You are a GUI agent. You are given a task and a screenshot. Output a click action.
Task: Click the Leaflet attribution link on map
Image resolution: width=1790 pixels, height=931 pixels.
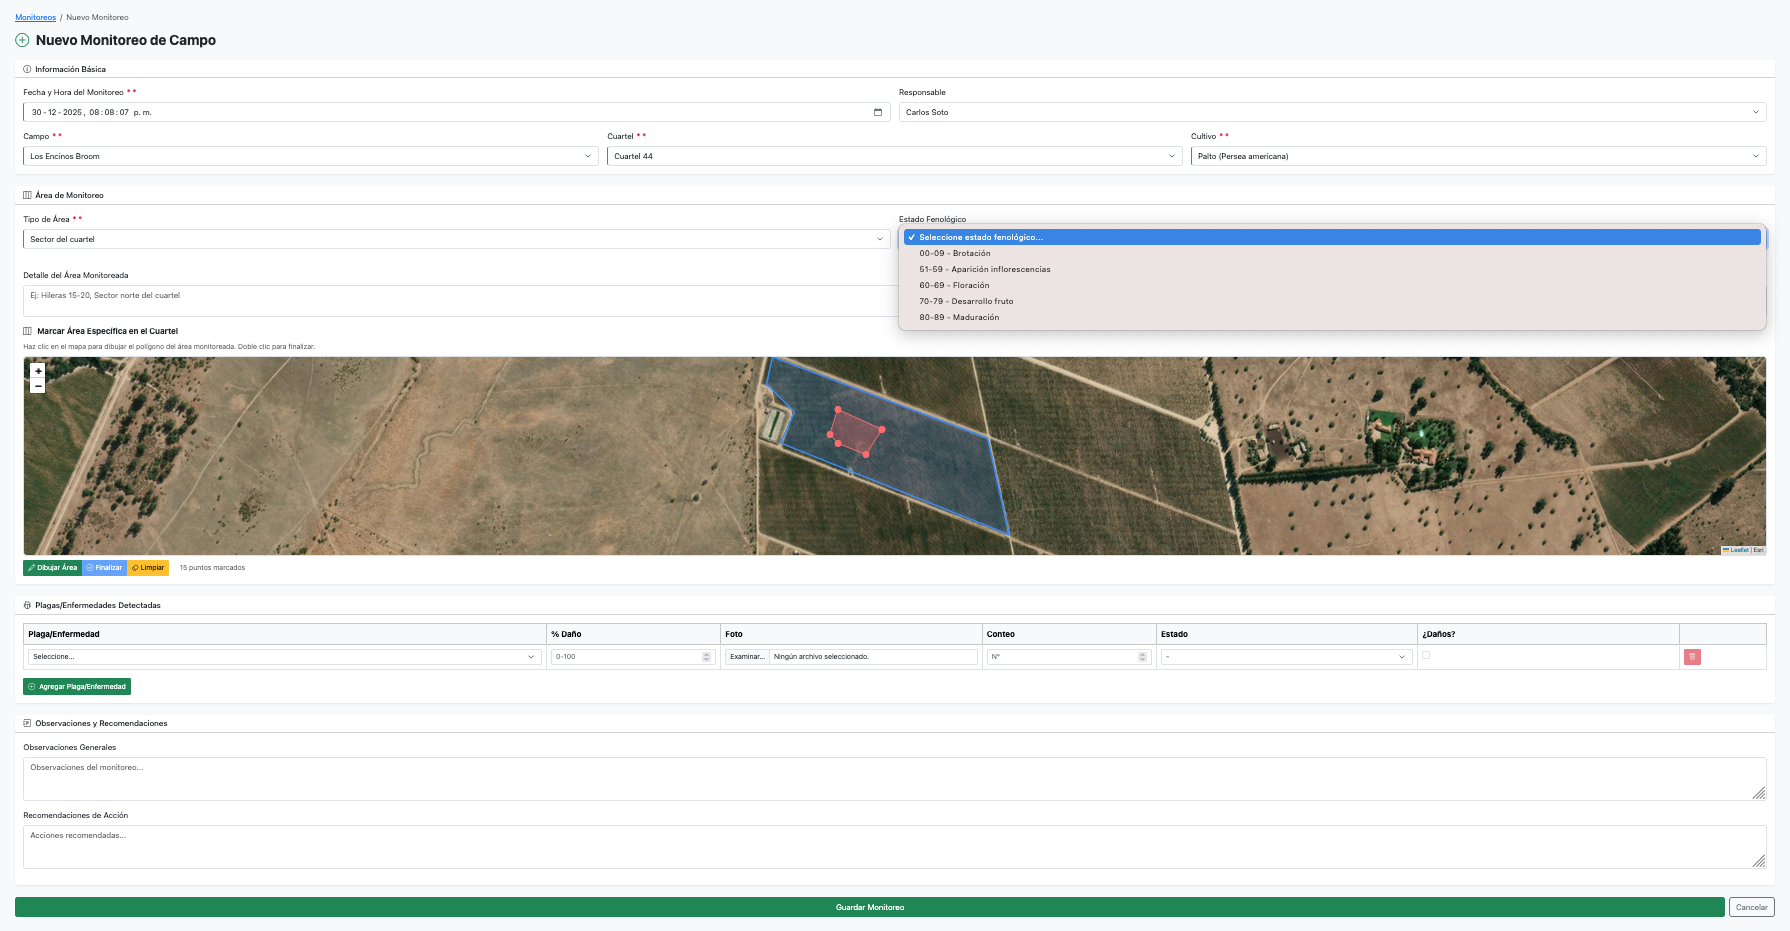[1739, 550]
